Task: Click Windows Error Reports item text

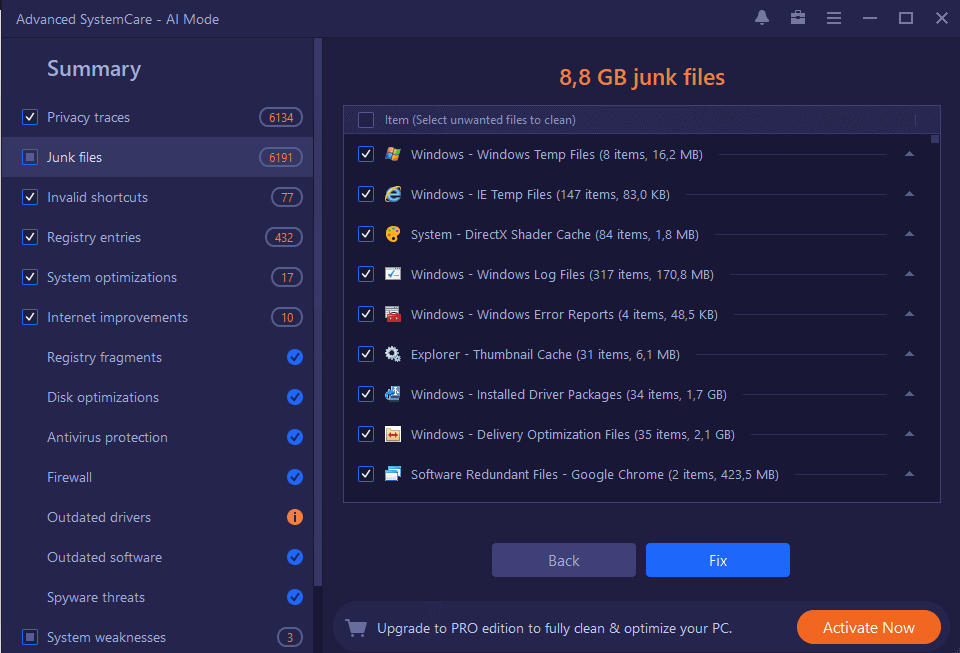Action: pyautogui.click(x=564, y=315)
